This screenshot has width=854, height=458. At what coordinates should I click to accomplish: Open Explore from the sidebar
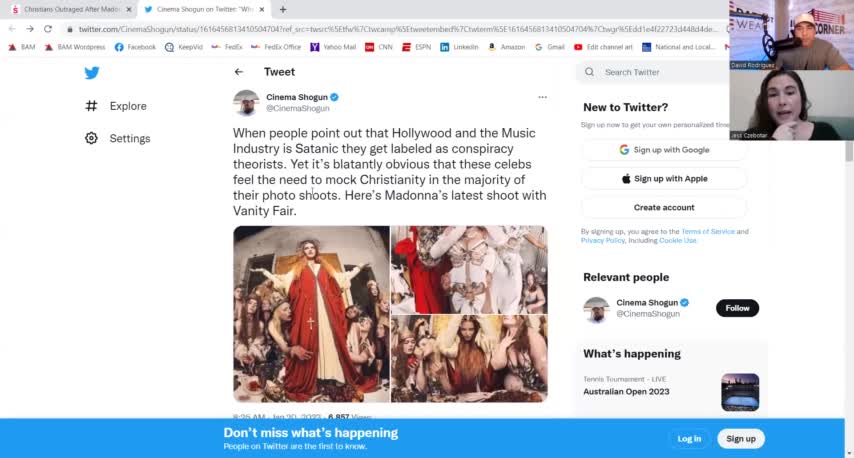tap(128, 106)
